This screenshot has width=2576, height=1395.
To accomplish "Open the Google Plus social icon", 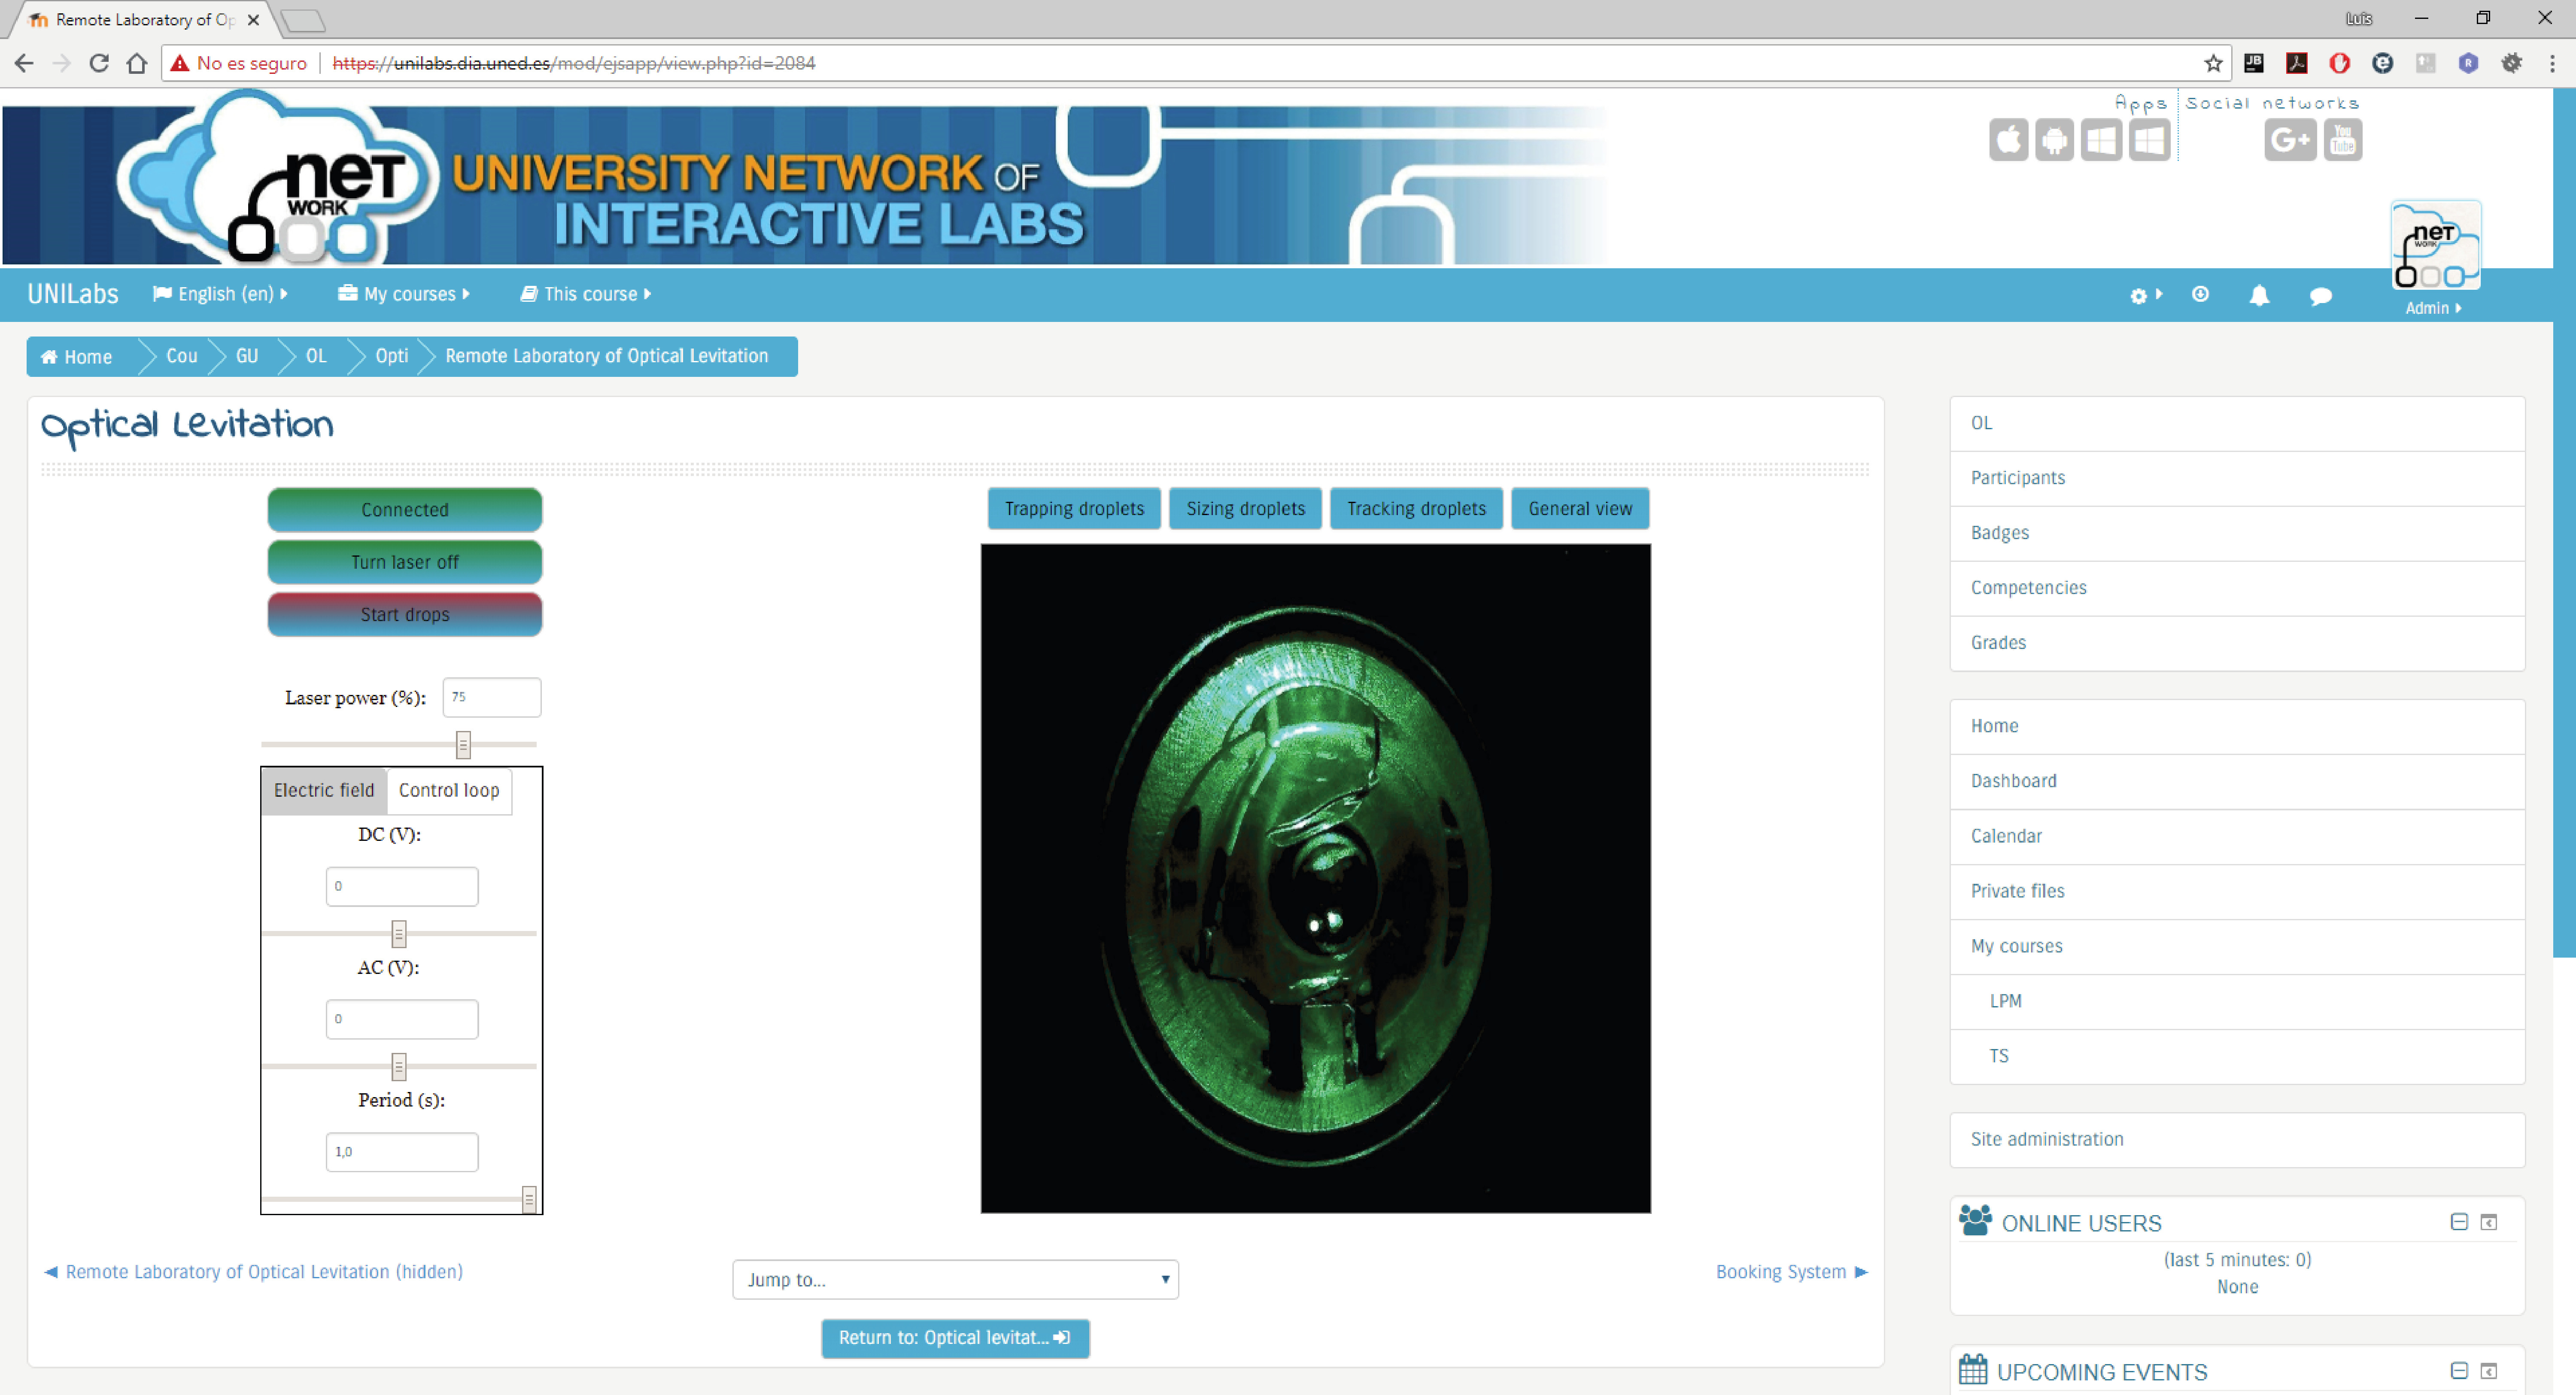I will tap(2289, 140).
